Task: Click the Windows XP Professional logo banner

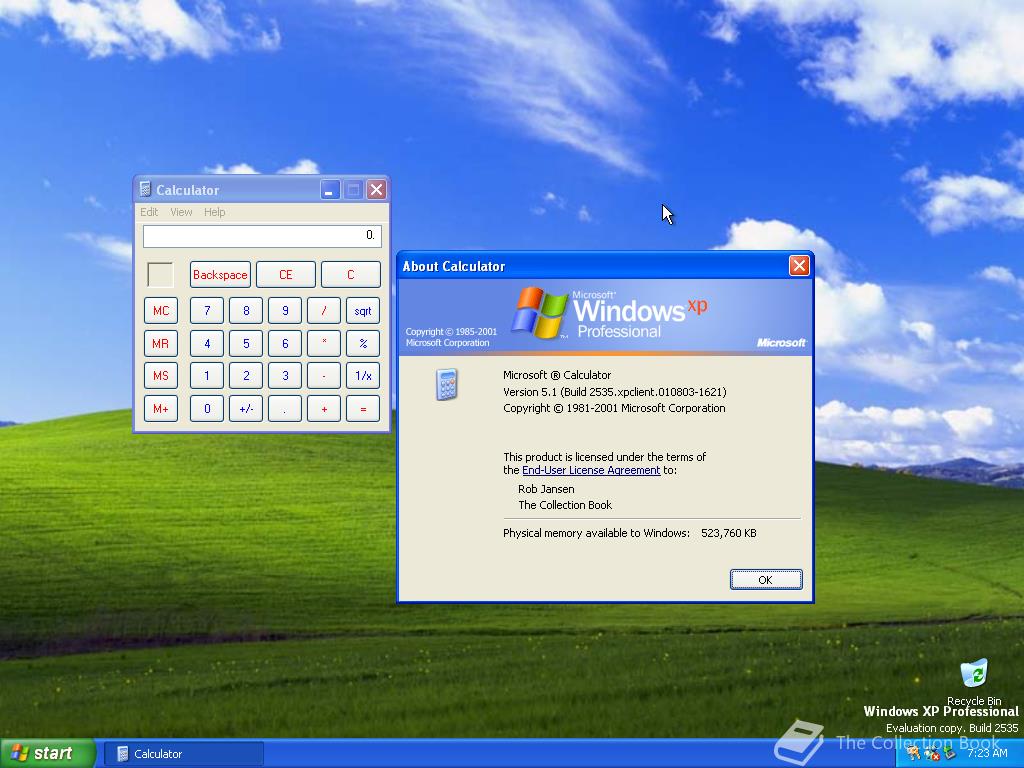Action: 605,317
